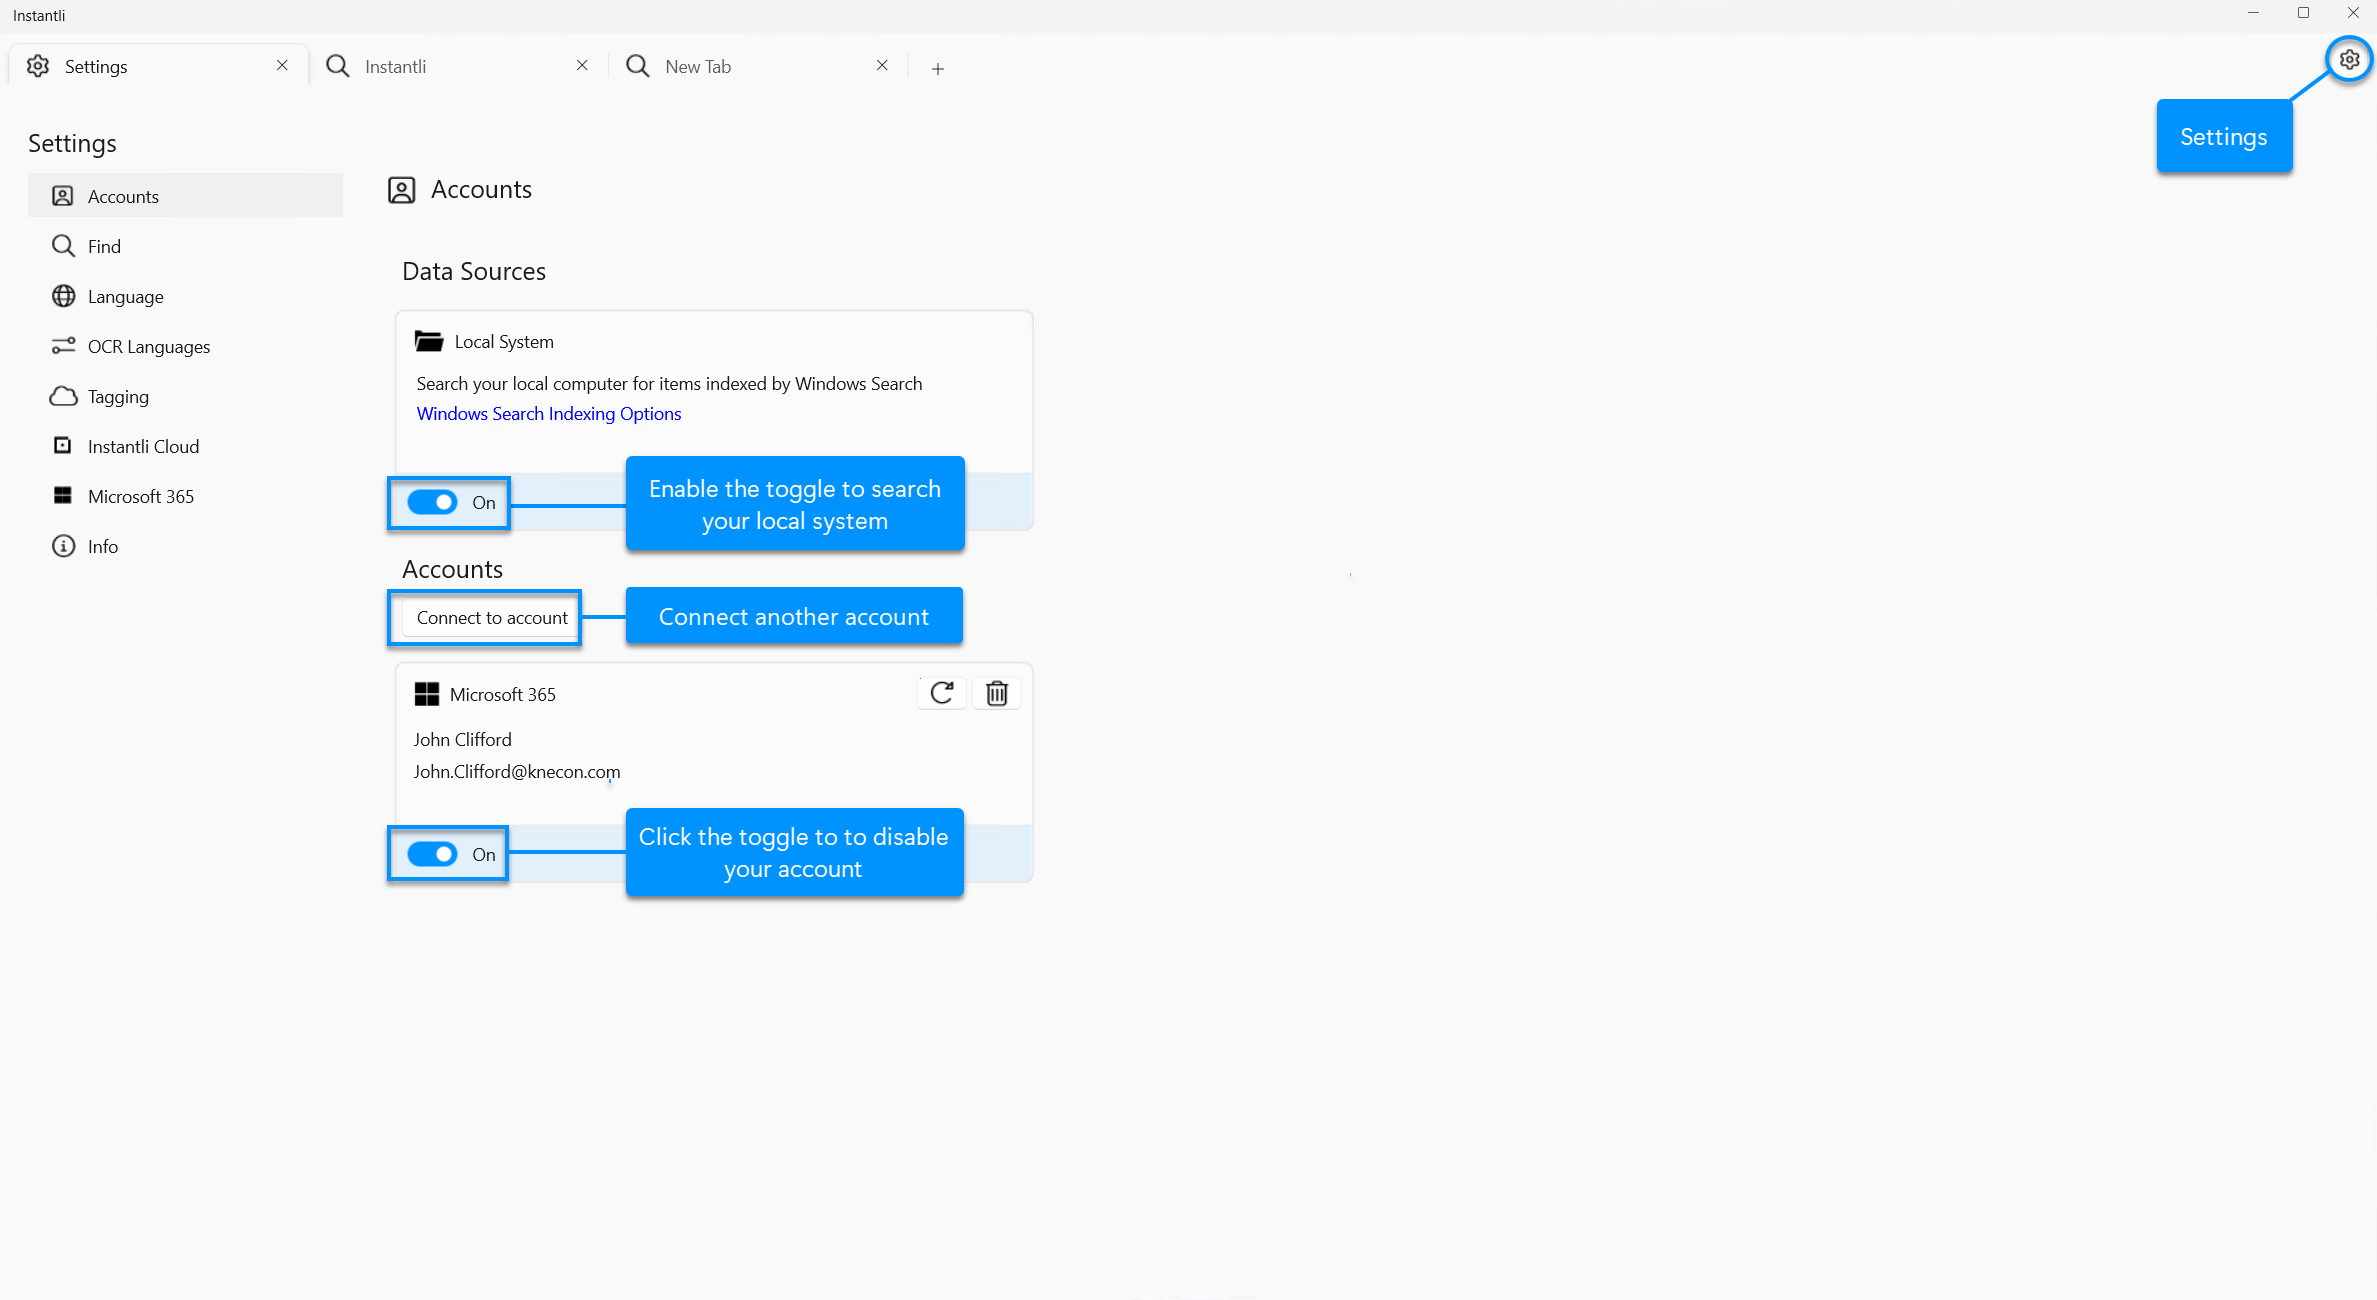Screen dimensions: 2377x1300
Task: Click the Data Sources heading
Action: tap(474, 271)
